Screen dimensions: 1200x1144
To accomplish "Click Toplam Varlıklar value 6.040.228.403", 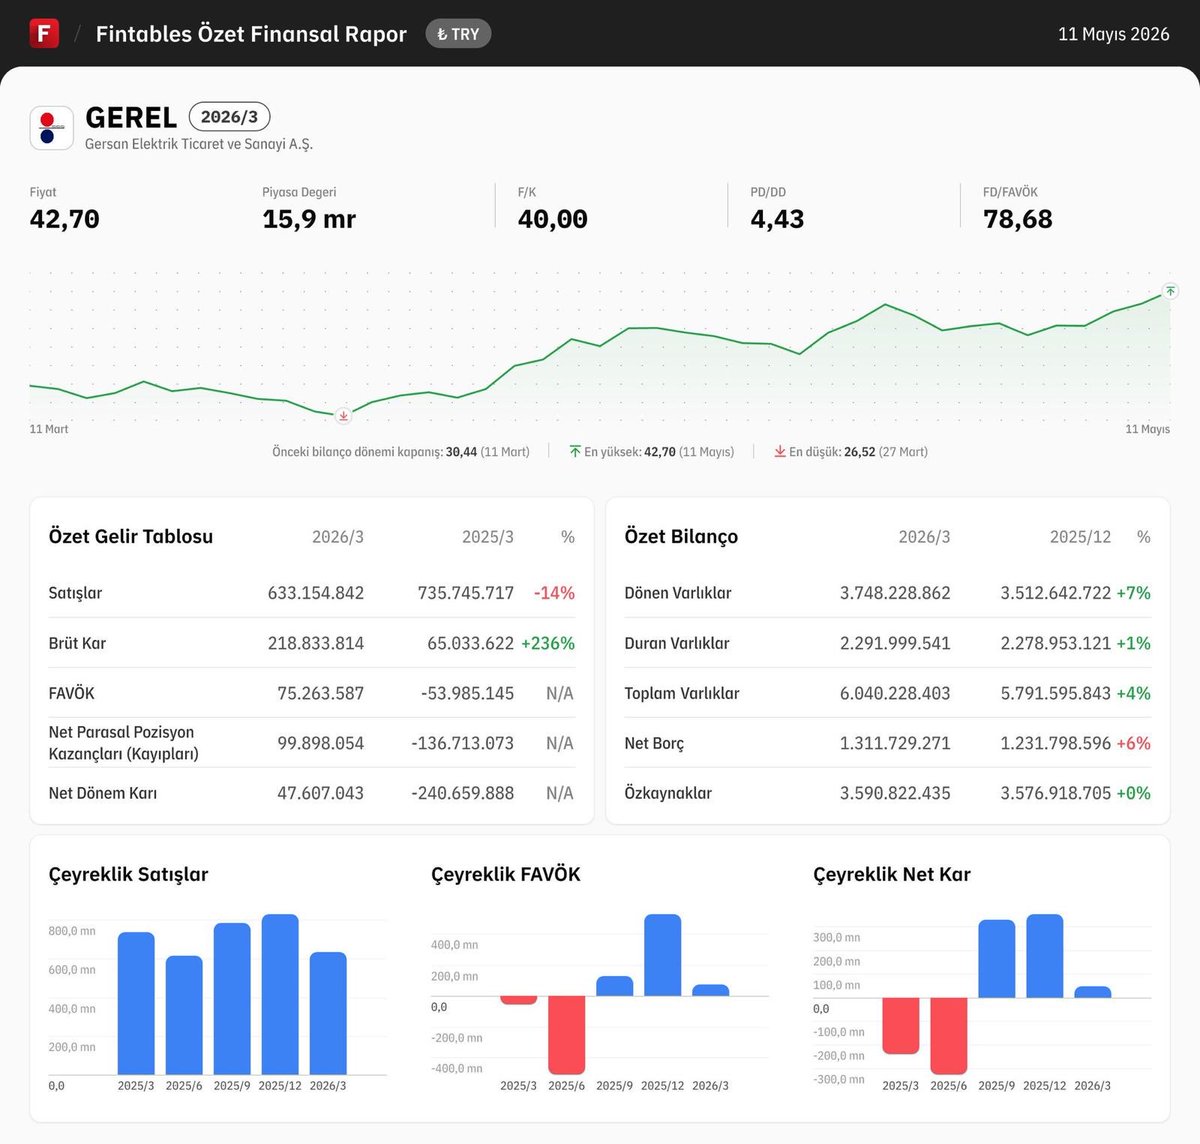I will (x=895, y=693).
